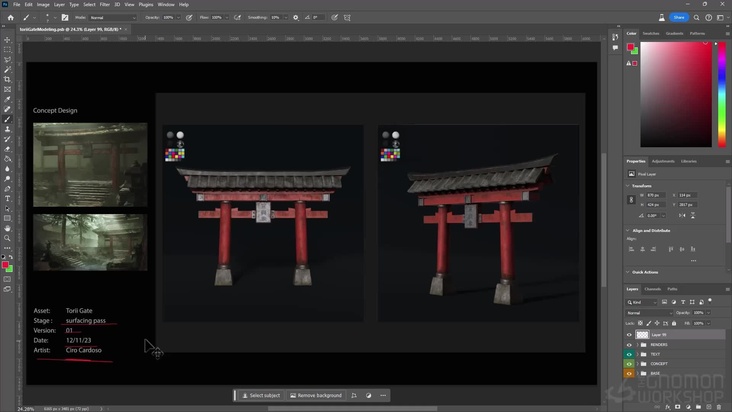Toggle lock transparent pixels
732x412 pixels.
pos(640,323)
